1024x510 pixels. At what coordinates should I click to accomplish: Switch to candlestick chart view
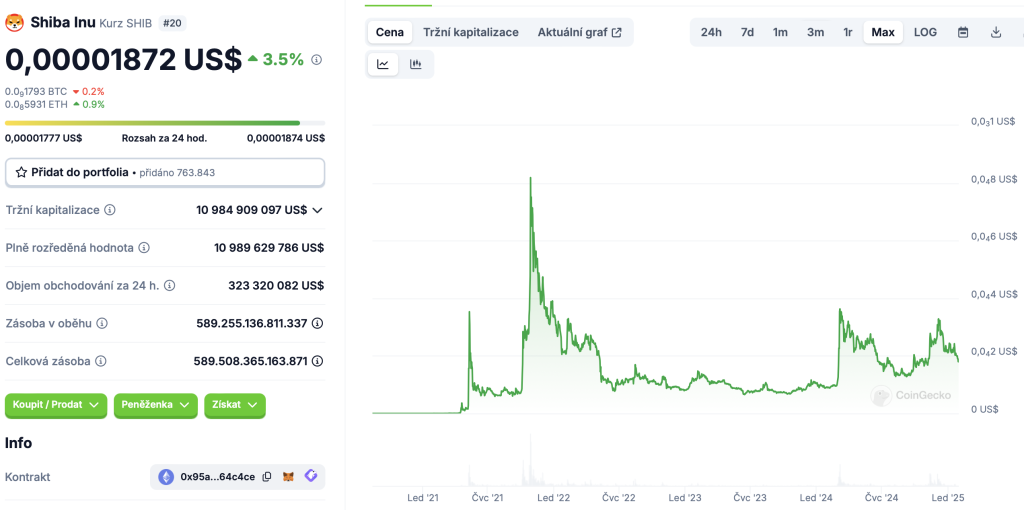click(416, 64)
